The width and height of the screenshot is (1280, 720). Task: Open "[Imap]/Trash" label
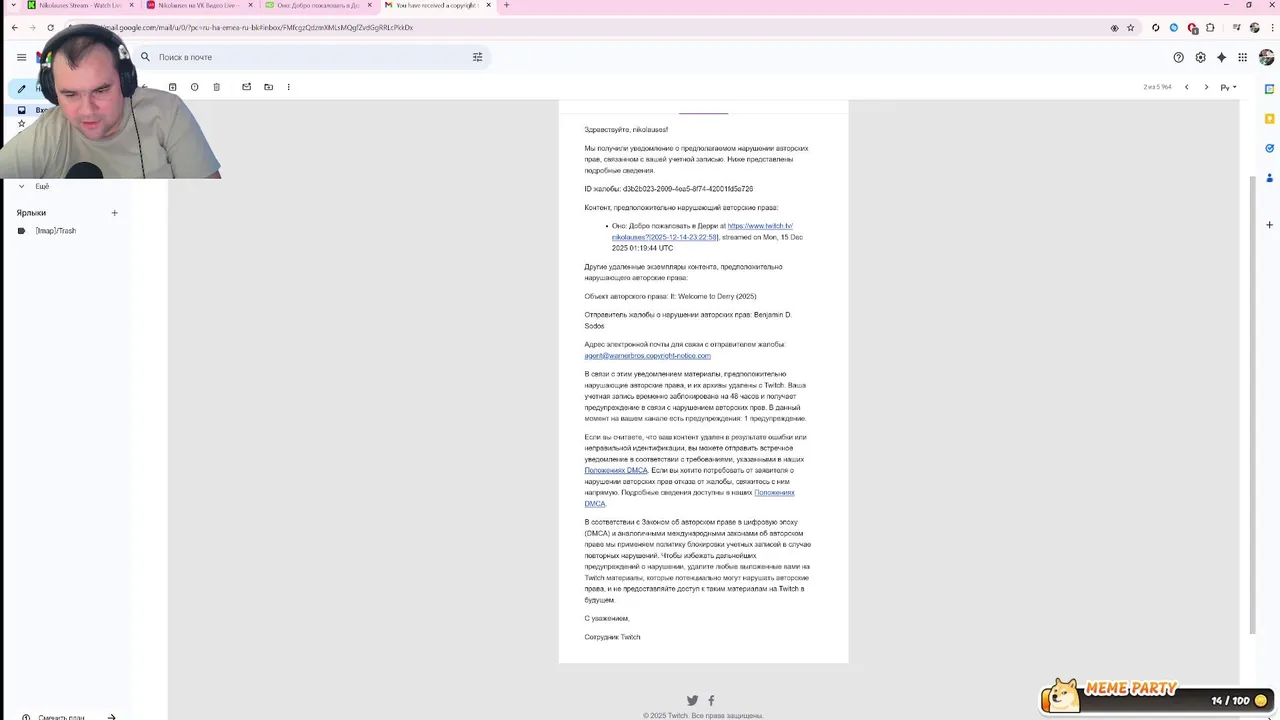pyautogui.click(x=56, y=231)
